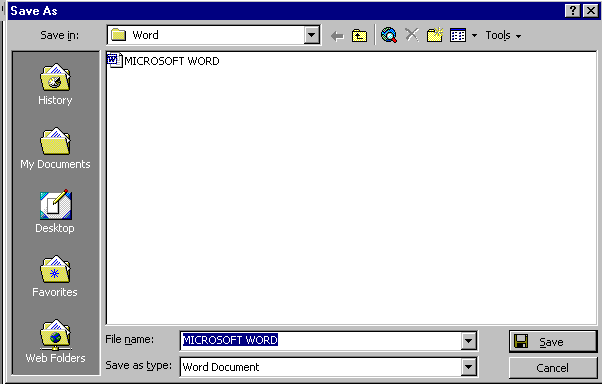Expand the Views dropdown arrow
The height and width of the screenshot is (384, 602).
pos(475,36)
